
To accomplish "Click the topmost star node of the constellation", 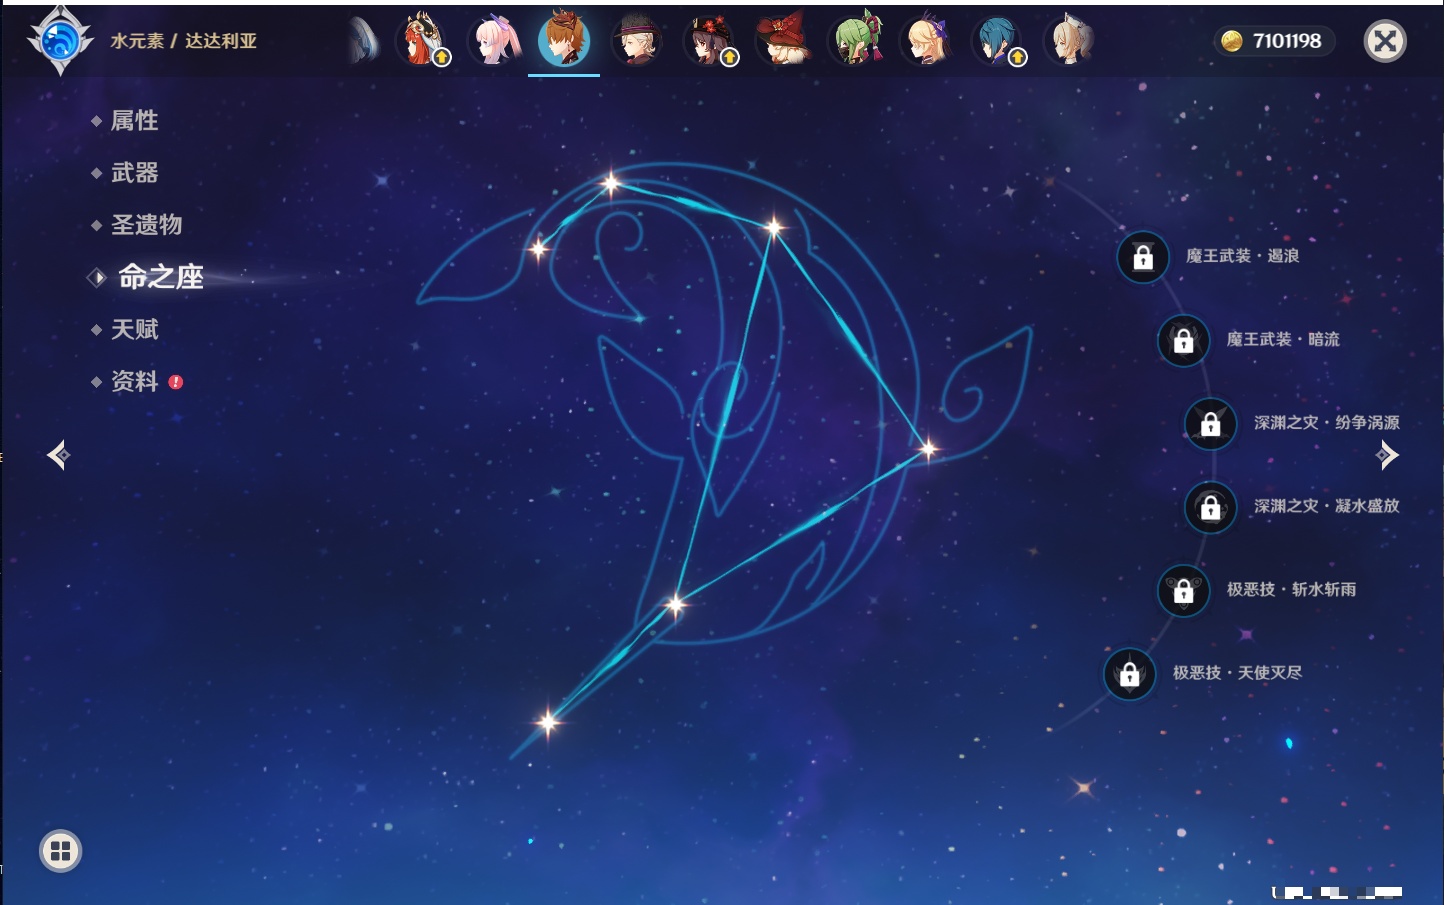I will tap(610, 182).
